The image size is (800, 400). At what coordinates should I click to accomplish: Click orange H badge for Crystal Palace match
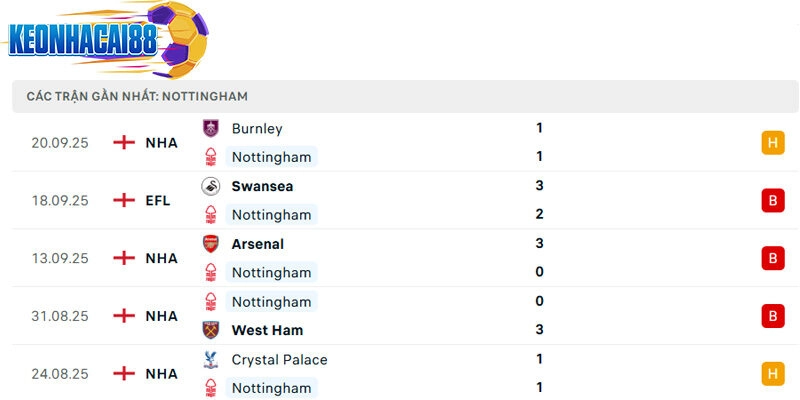[x=772, y=374]
